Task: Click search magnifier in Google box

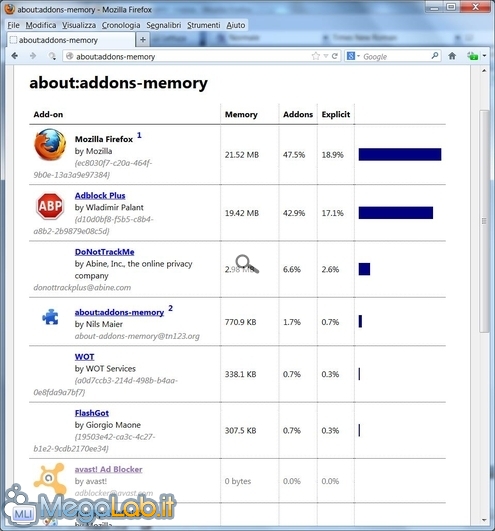Action: [x=435, y=56]
